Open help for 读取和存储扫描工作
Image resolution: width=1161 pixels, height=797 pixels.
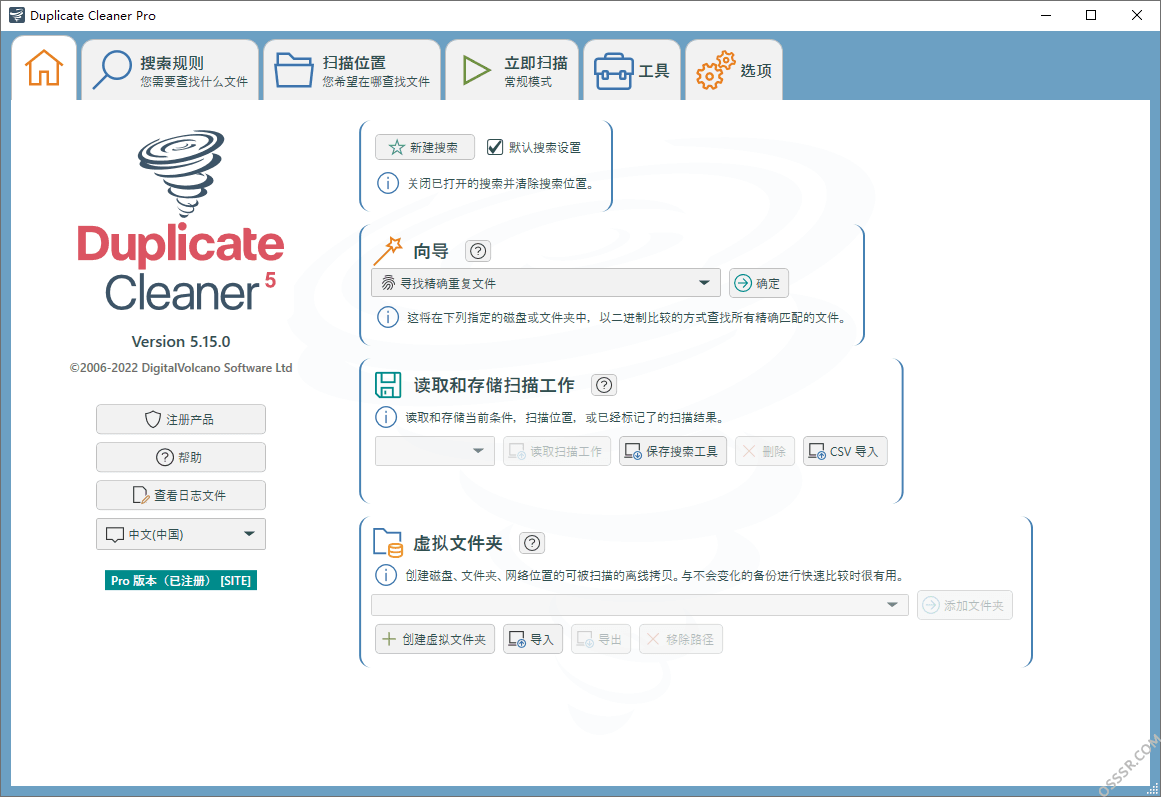click(604, 385)
